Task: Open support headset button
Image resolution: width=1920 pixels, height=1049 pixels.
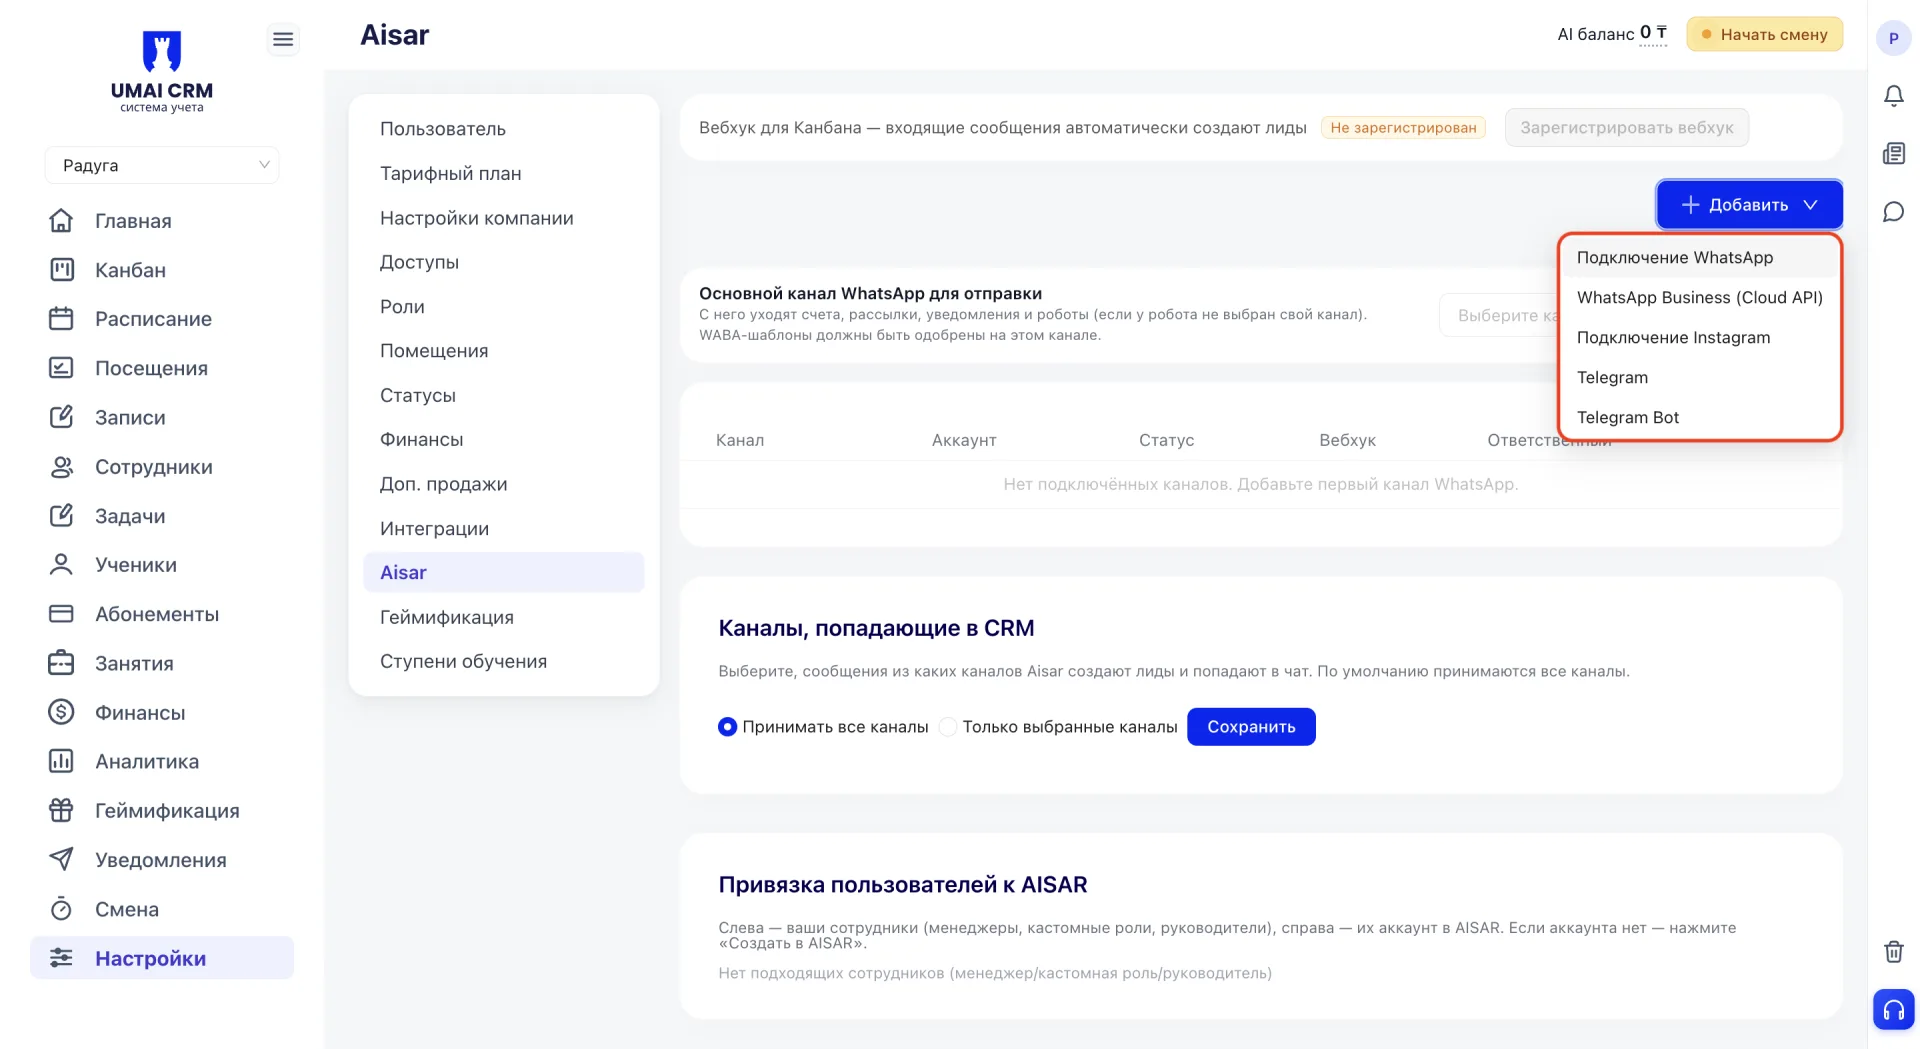Action: pos(1893,1010)
